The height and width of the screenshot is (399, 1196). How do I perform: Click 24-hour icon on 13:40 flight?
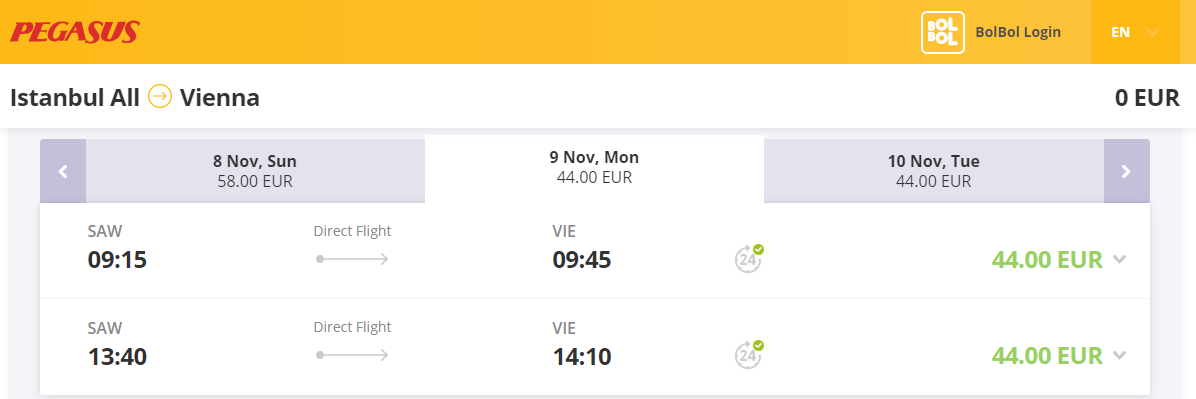coord(749,355)
